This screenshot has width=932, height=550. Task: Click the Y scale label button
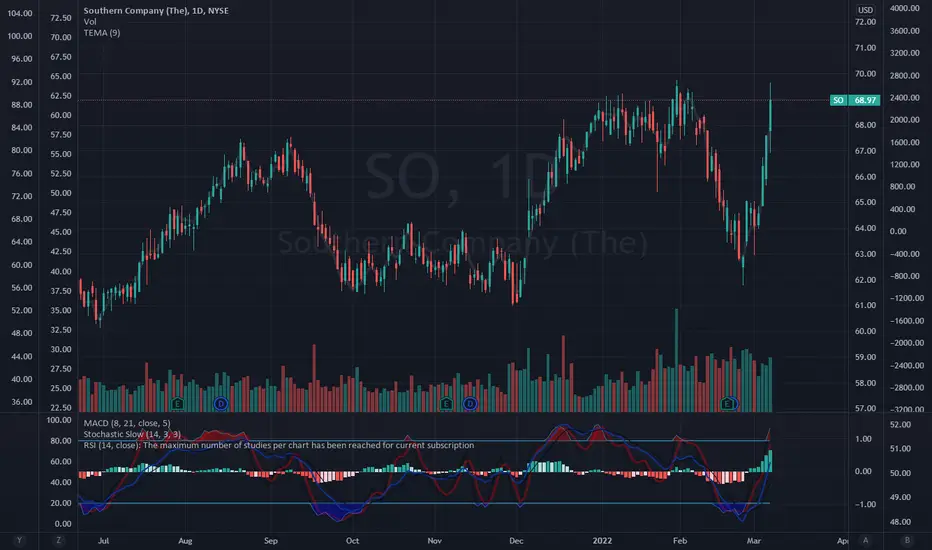pos(19,540)
